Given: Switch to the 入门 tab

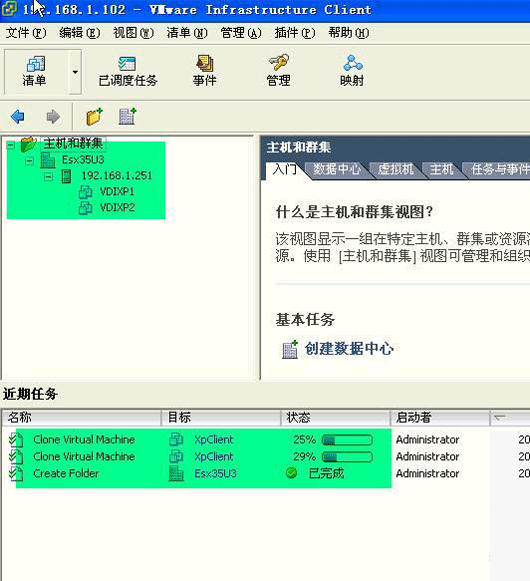Looking at the screenshot, I should (284, 169).
